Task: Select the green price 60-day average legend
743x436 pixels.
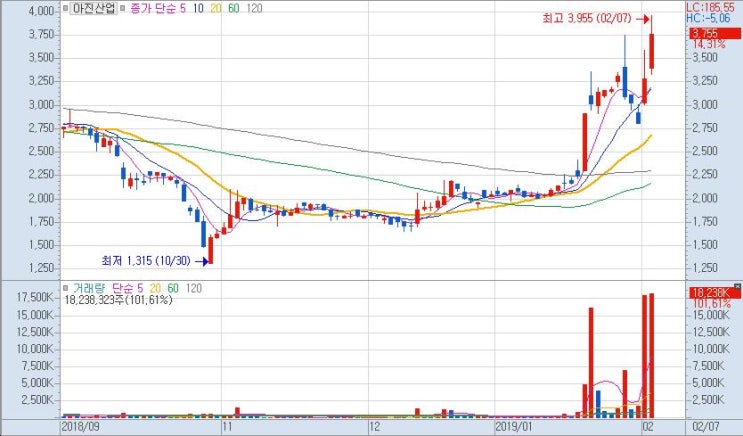Action: click(234, 9)
